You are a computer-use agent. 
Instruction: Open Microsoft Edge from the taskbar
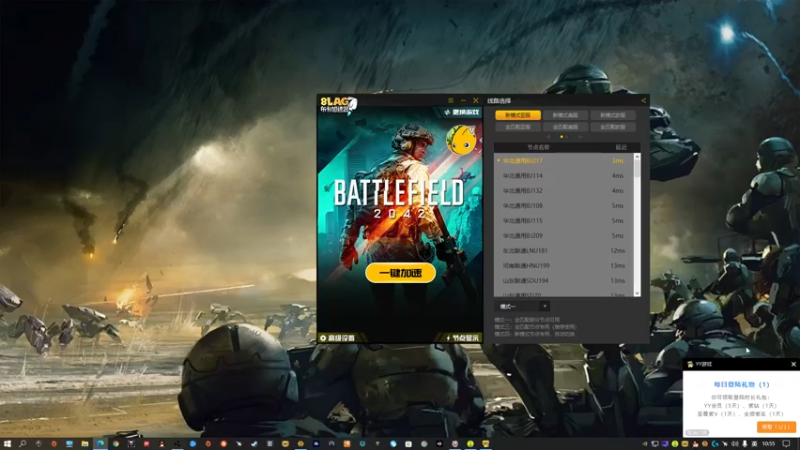101,444
